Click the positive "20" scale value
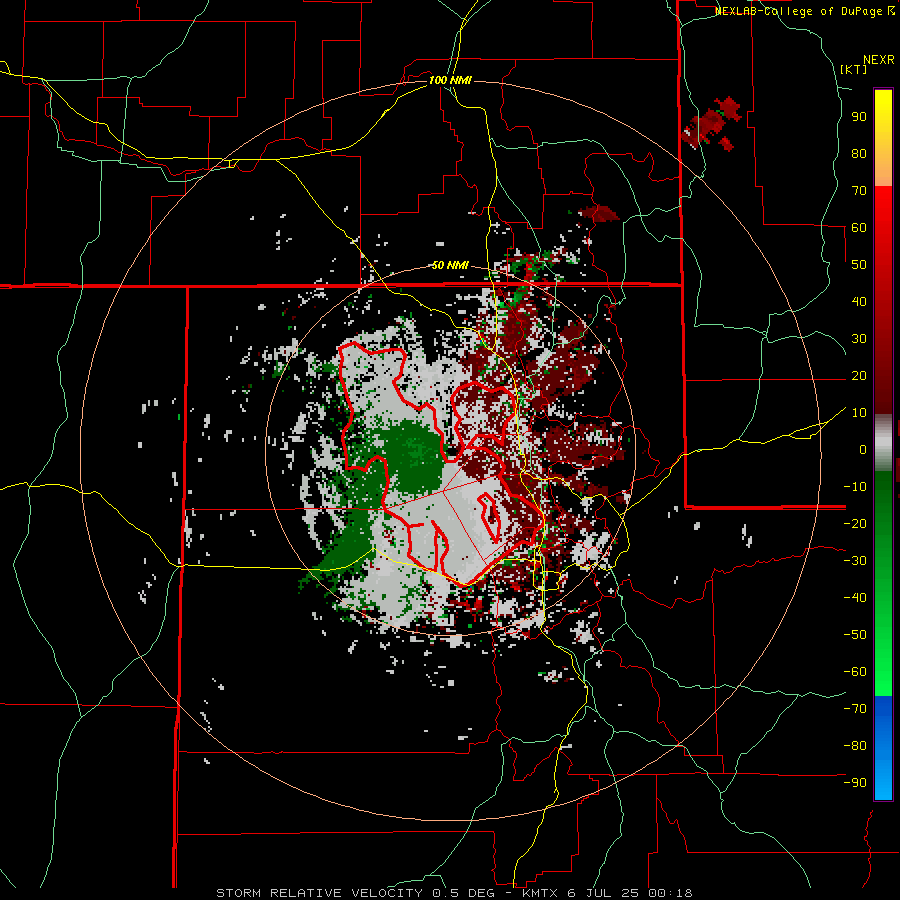 tap(859, 375)
